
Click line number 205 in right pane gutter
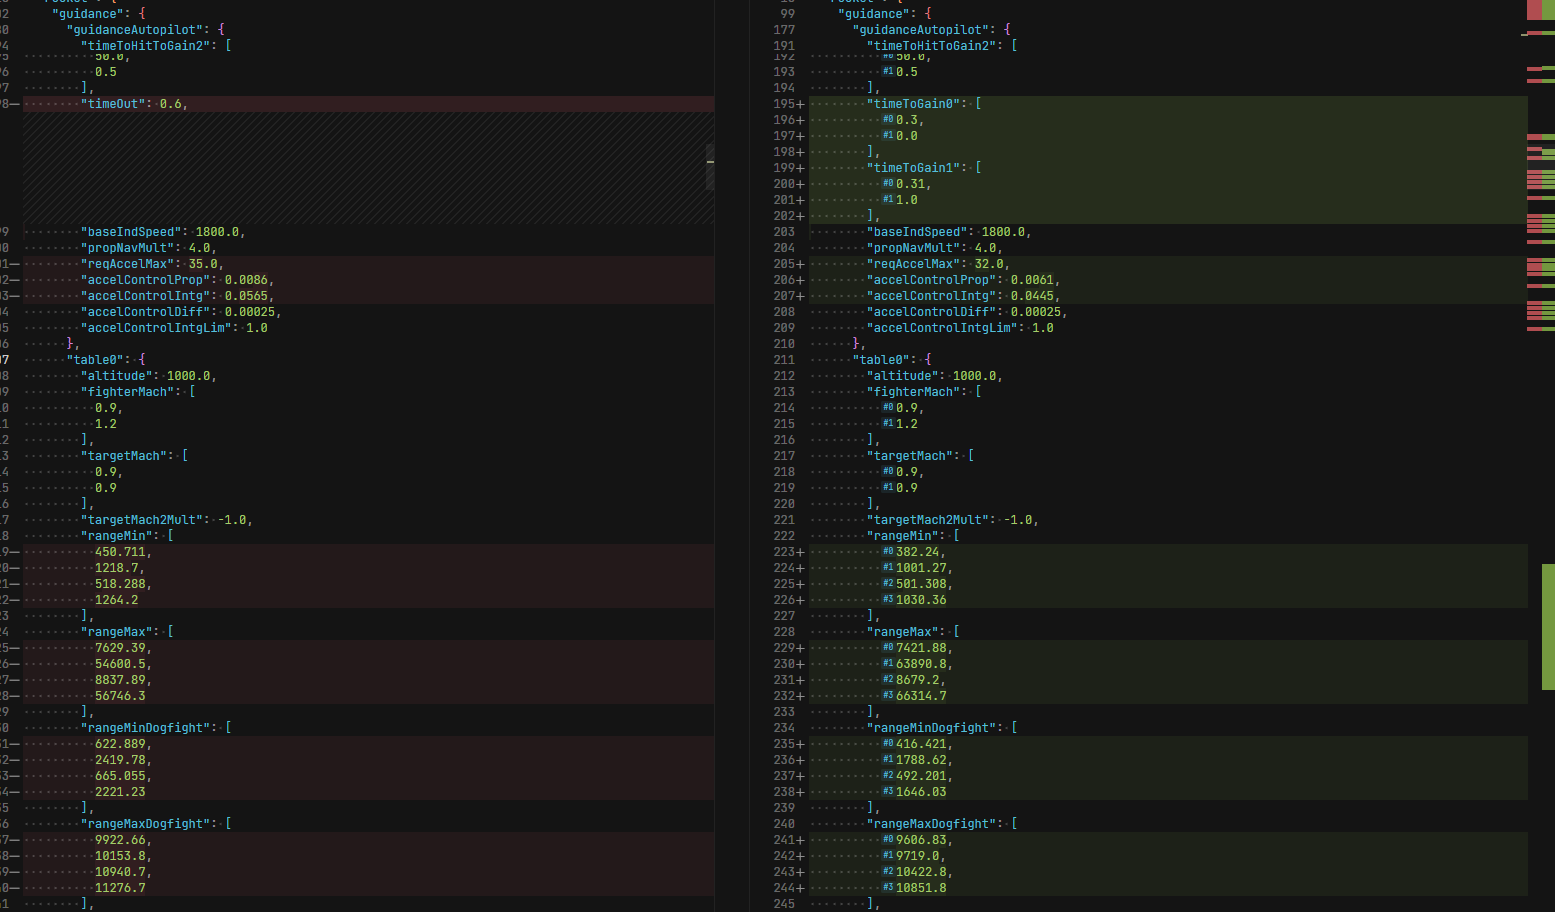[x=784, y=264]
